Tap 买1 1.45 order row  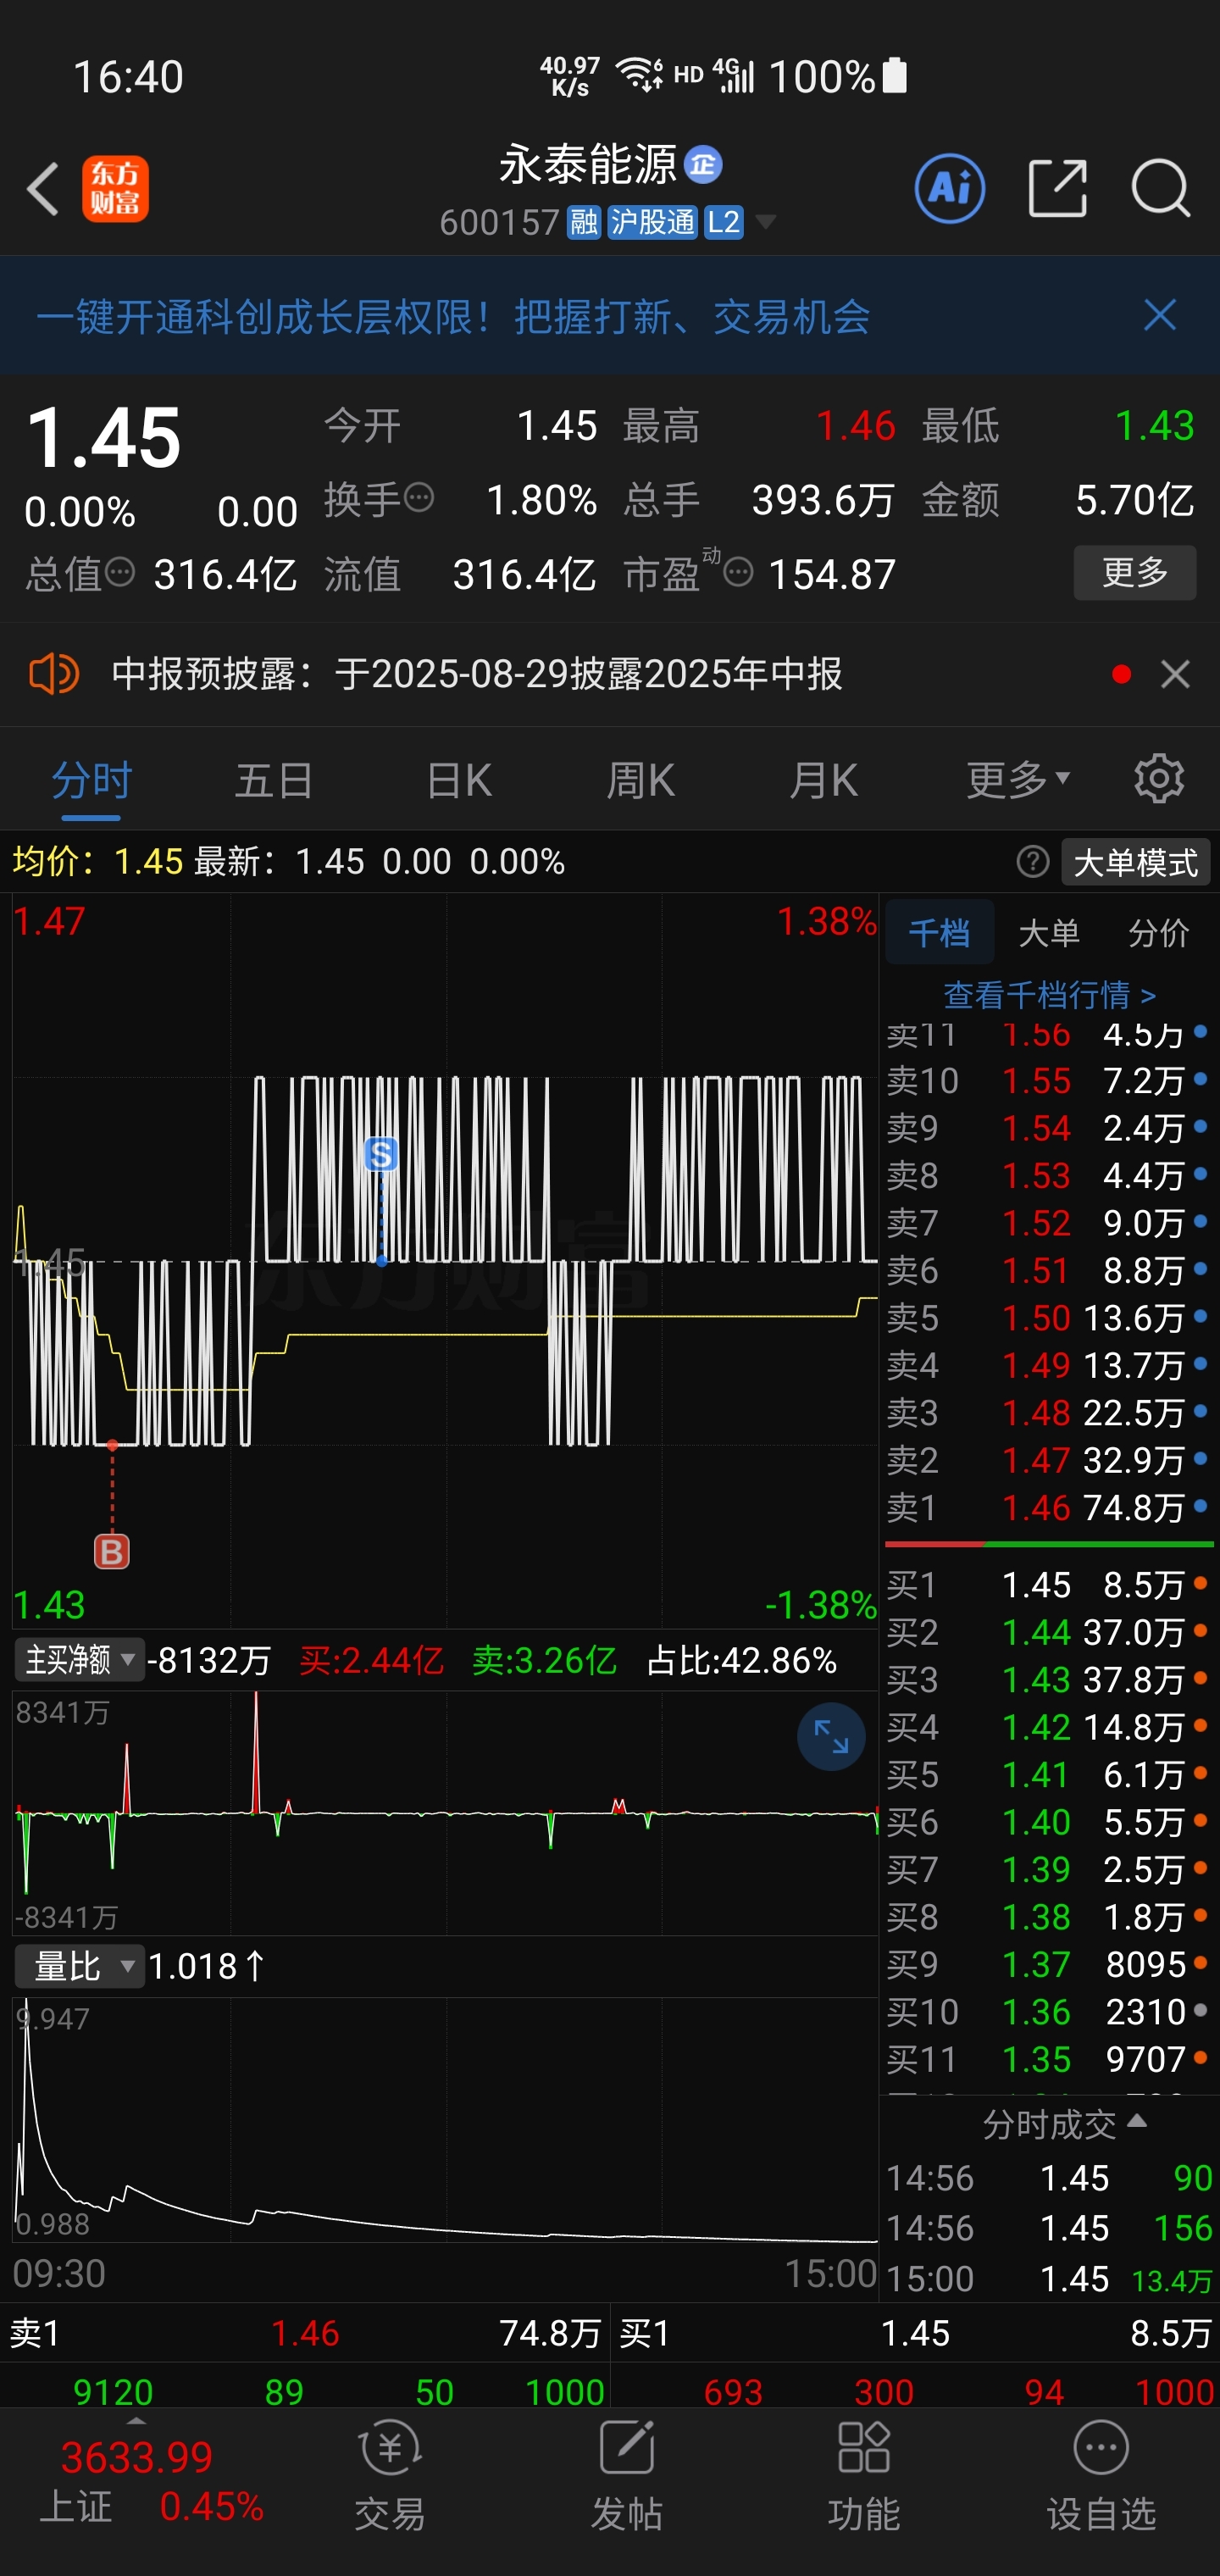tap(1048, 1584)
